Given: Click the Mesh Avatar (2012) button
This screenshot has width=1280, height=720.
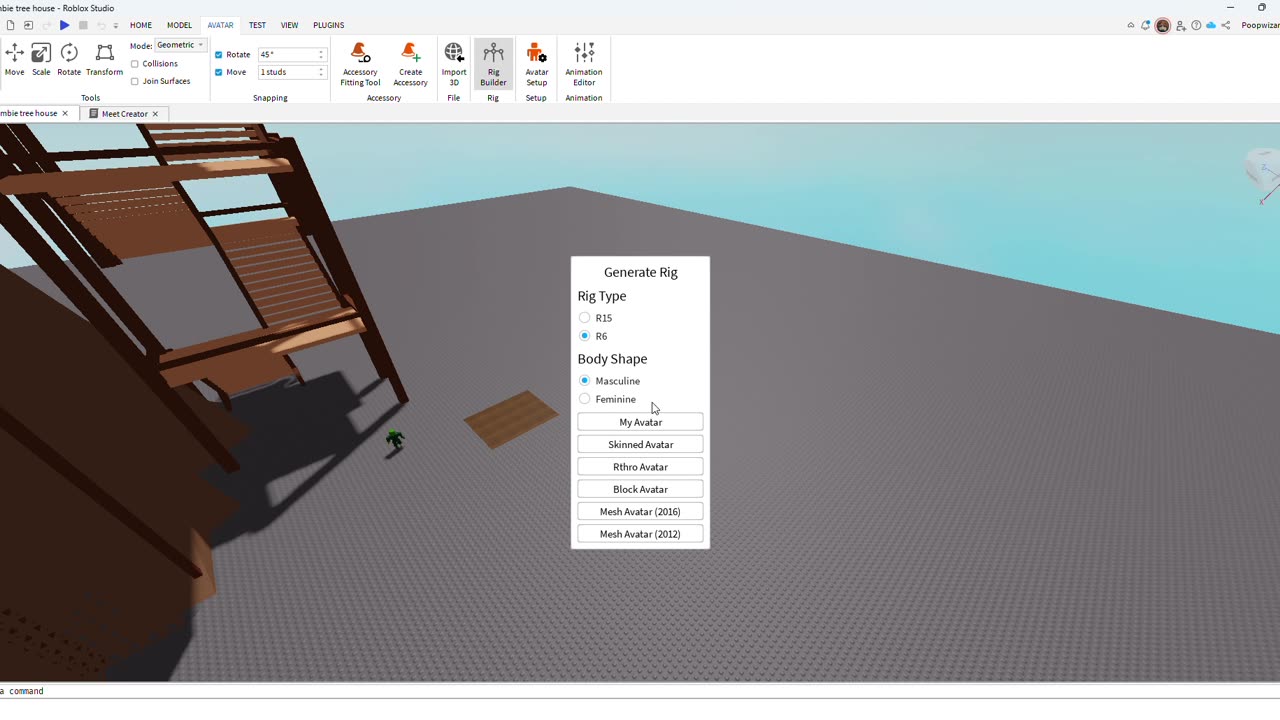Looking at the screenshot, I should [x=640, y=534].
